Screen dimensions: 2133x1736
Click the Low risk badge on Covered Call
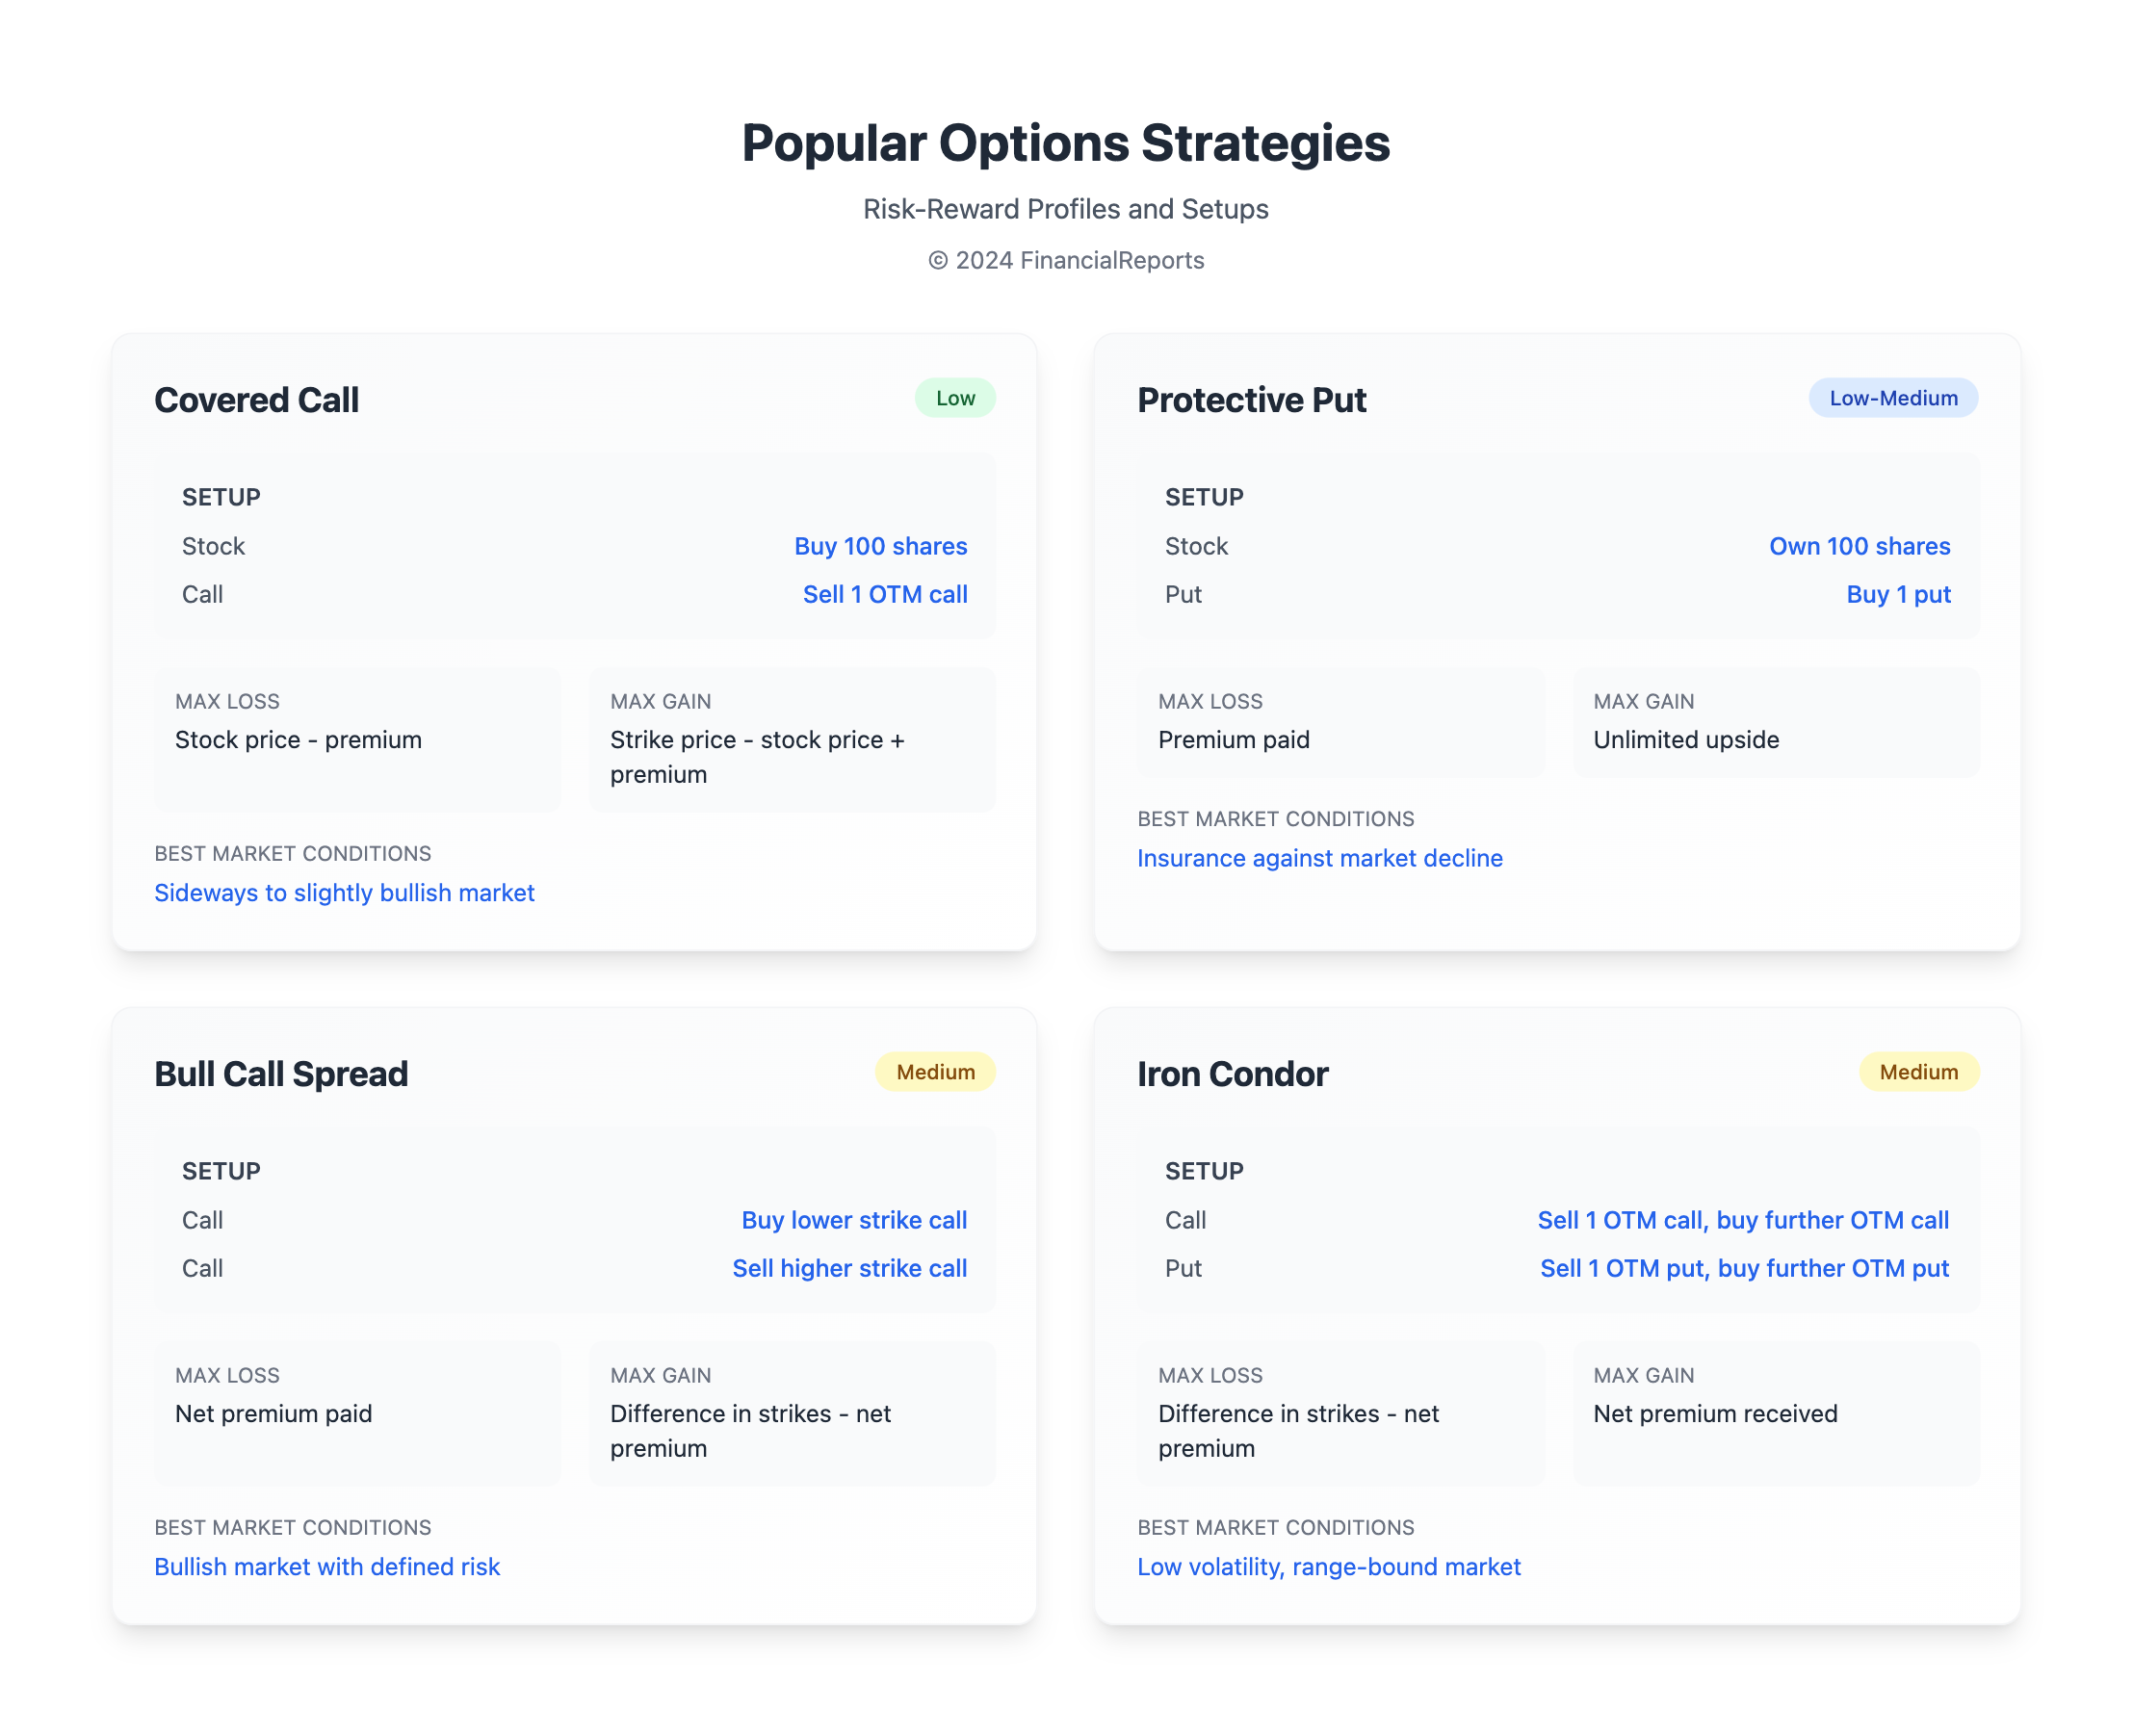(x=954, y=398)
